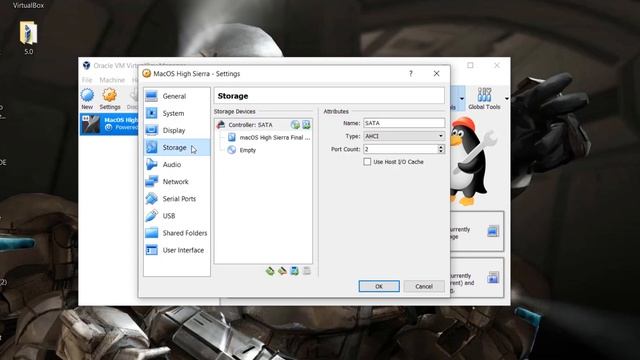Screen dimensions: 640x360
Task: Open the Audio settings category
Action: click(x=176, y=165)
